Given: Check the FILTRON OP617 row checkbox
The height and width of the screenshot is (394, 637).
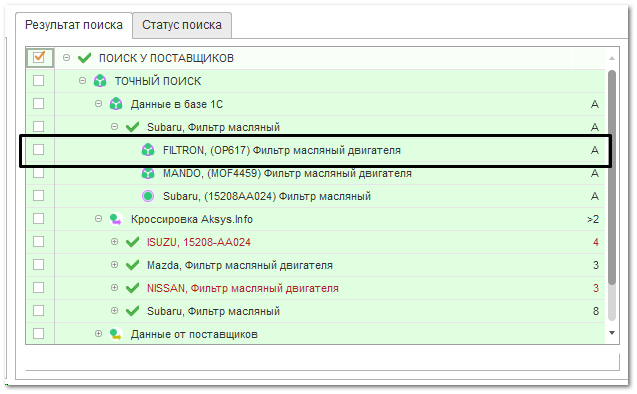Looking at the screenshot, I should click(x=39, y=149).
